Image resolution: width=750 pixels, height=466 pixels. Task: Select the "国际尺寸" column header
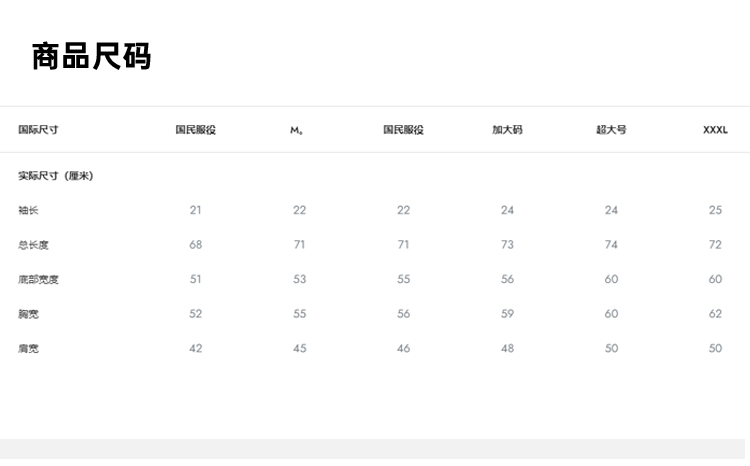[x=38, y=130]
